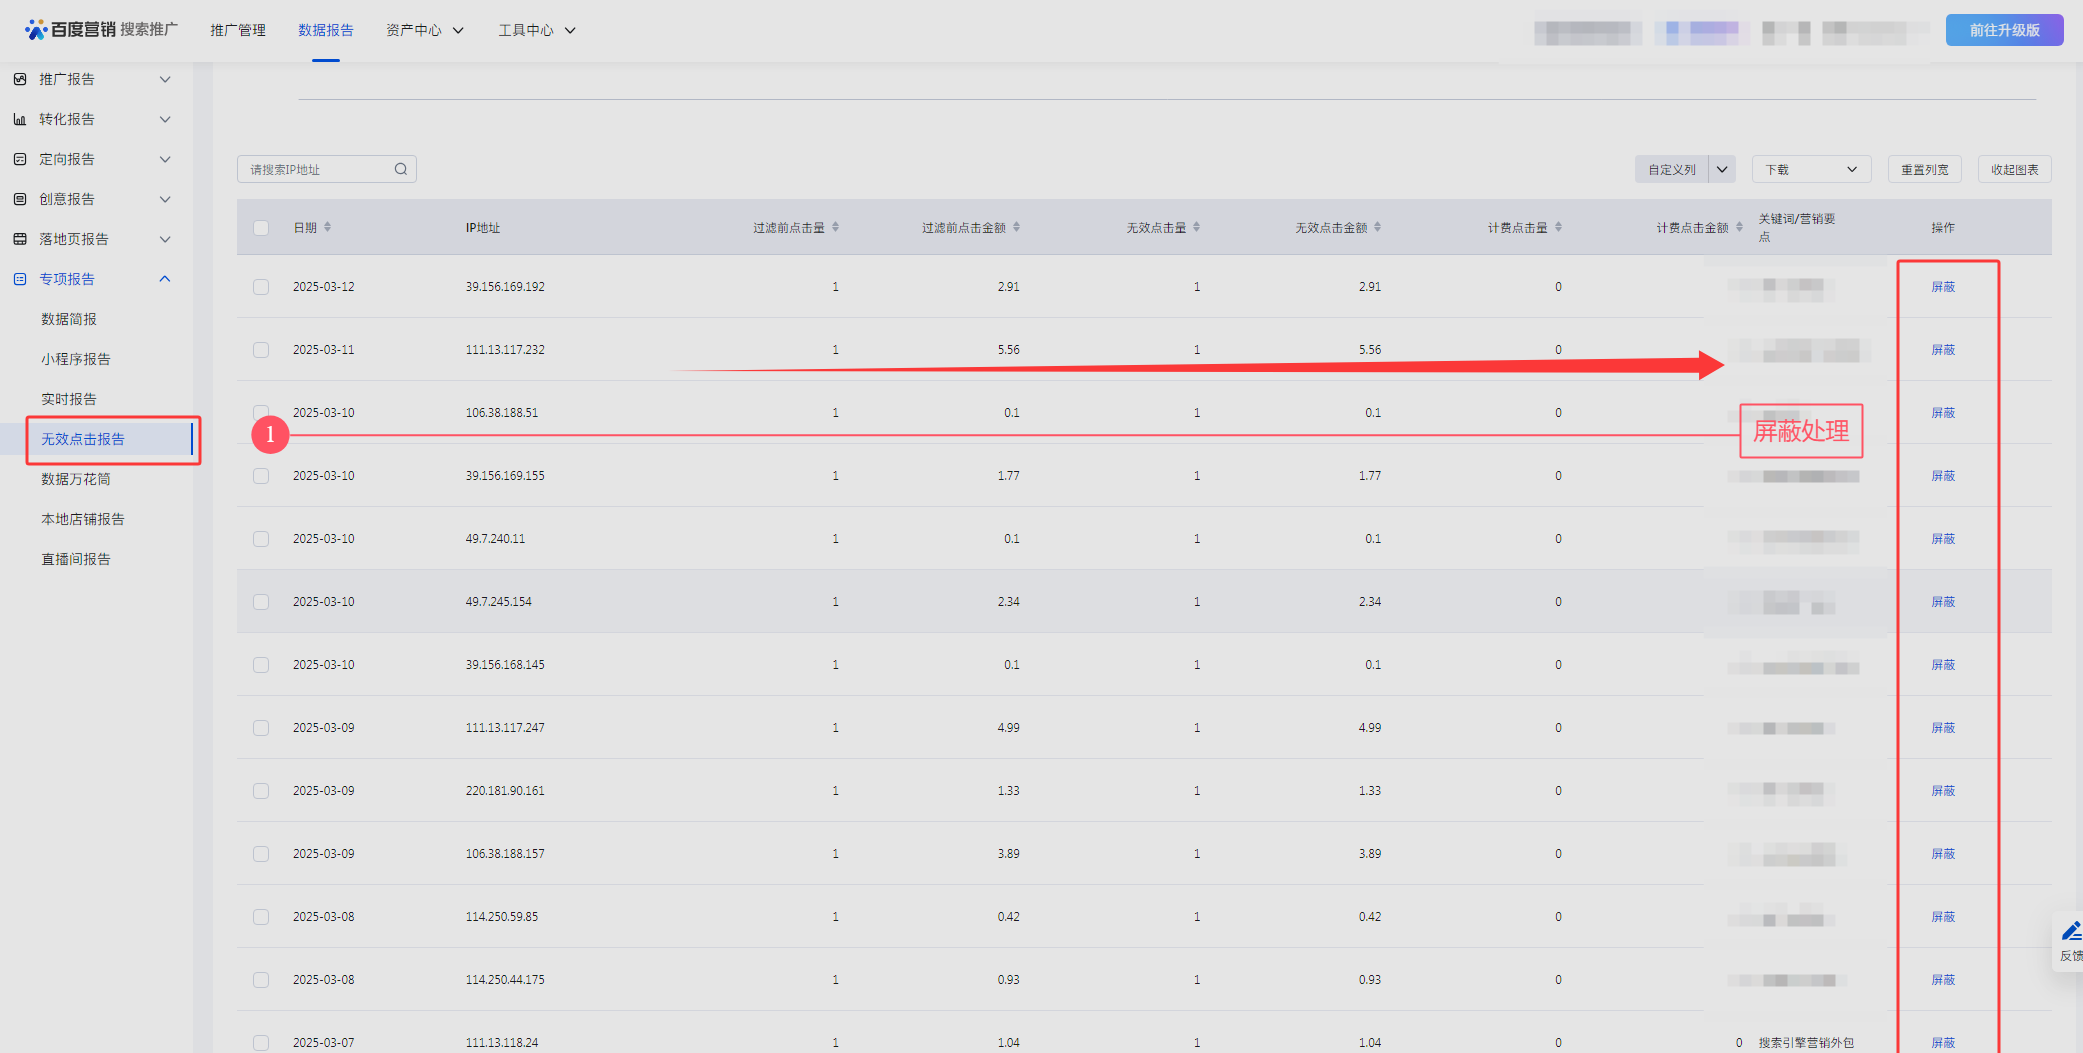This screenshot has height=1053, width=2083.
Task: Click the 落地页报告 sidebar icon
Action: (x=20, y=239)
